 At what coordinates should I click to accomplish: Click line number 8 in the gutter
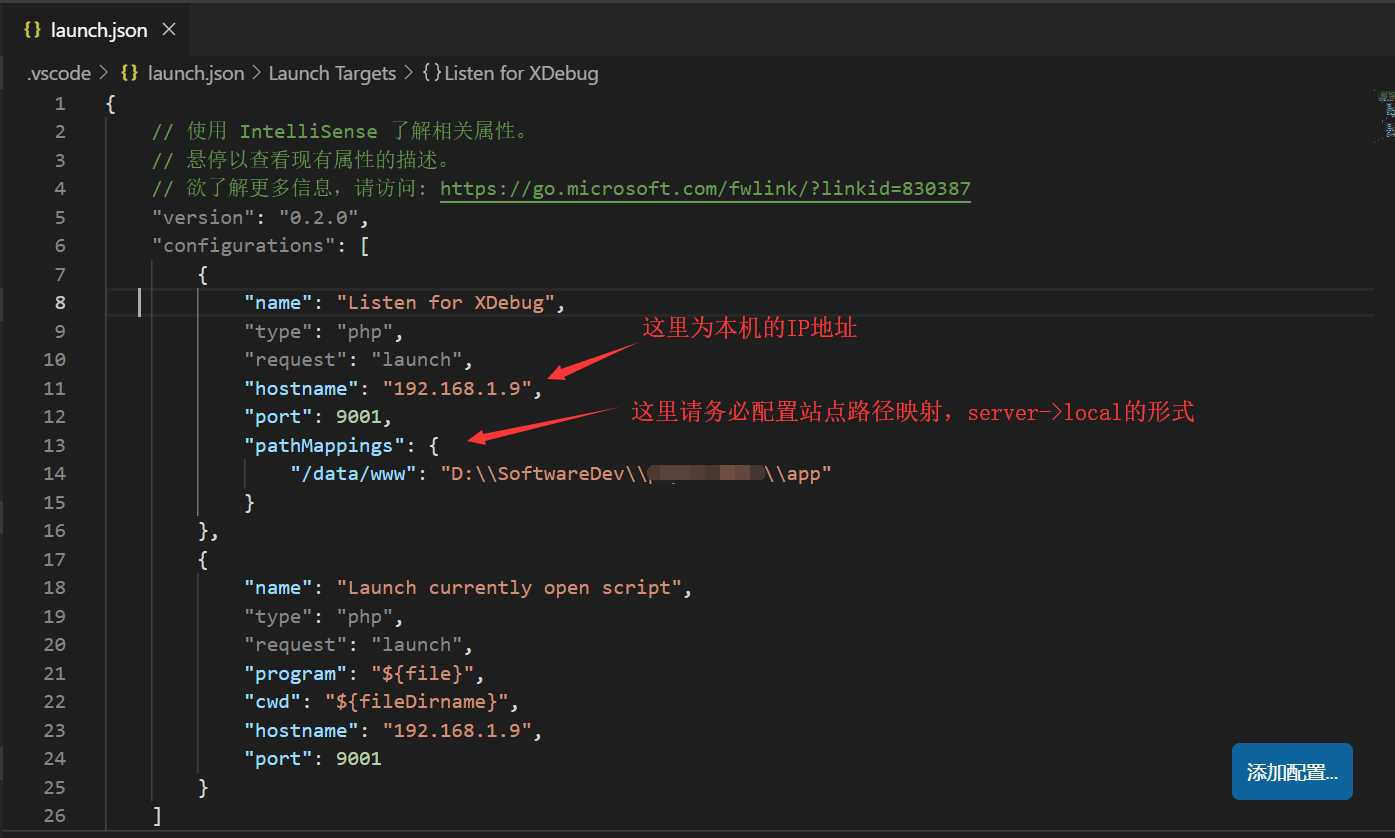(x=60, y=302)
